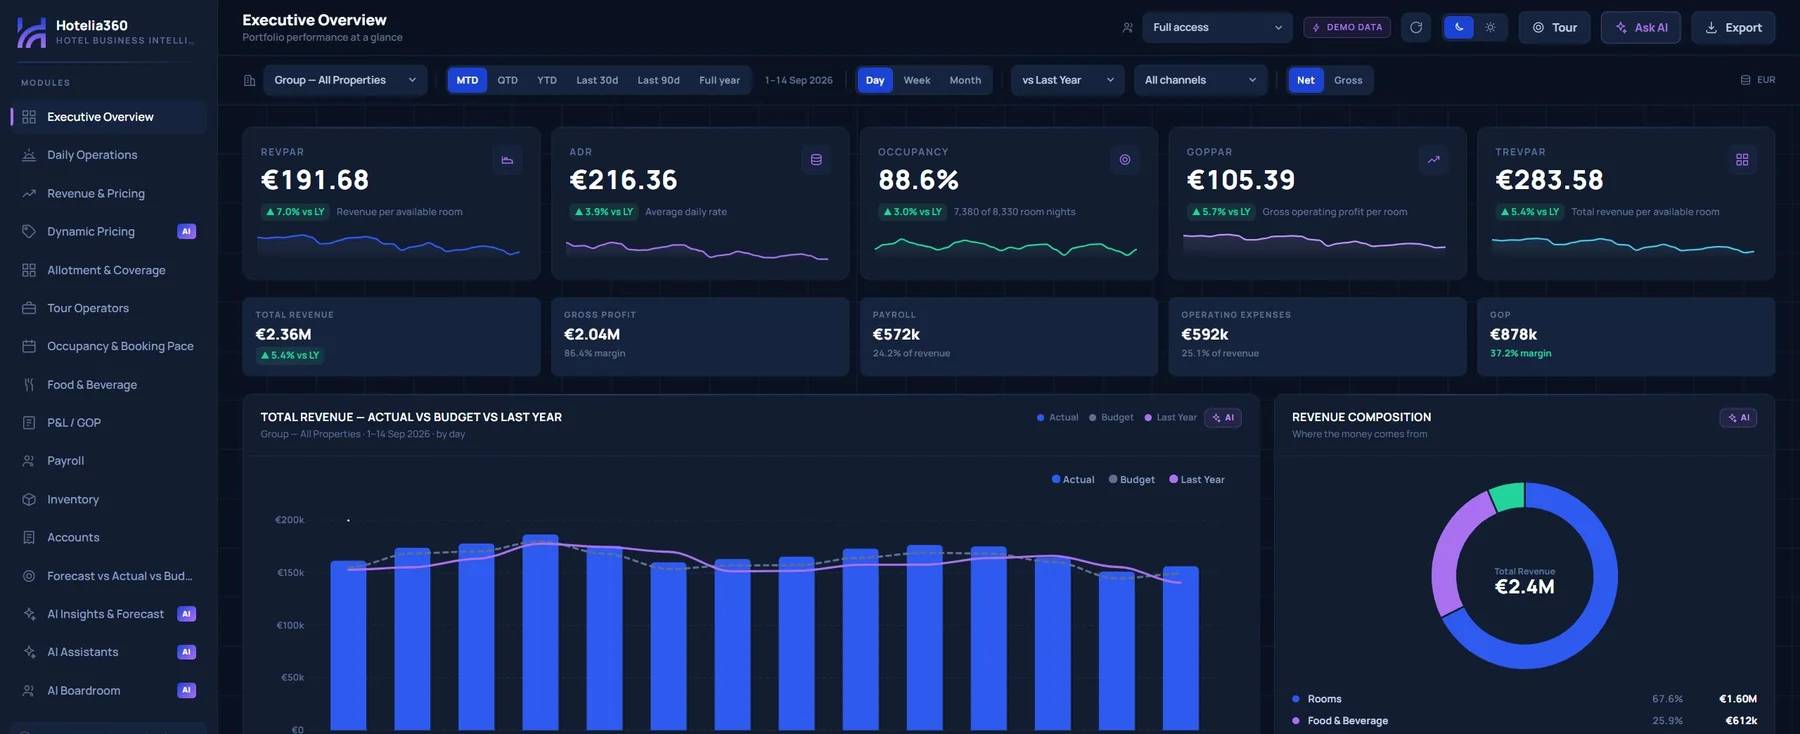1800x734 pixels.
Task: Click the ADR card coins icon
Action: (816, 160)
